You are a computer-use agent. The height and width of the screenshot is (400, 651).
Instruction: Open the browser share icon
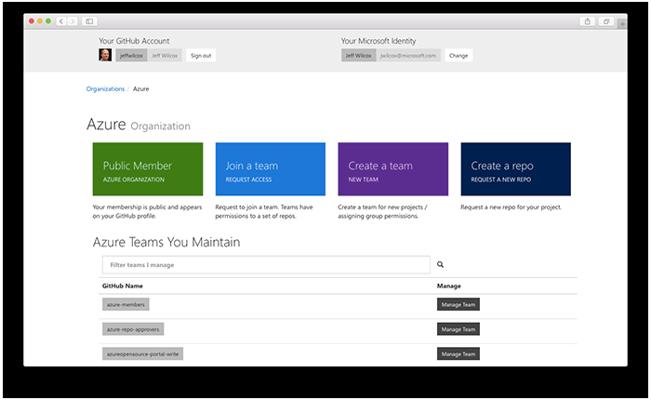(x=587, y=21)
